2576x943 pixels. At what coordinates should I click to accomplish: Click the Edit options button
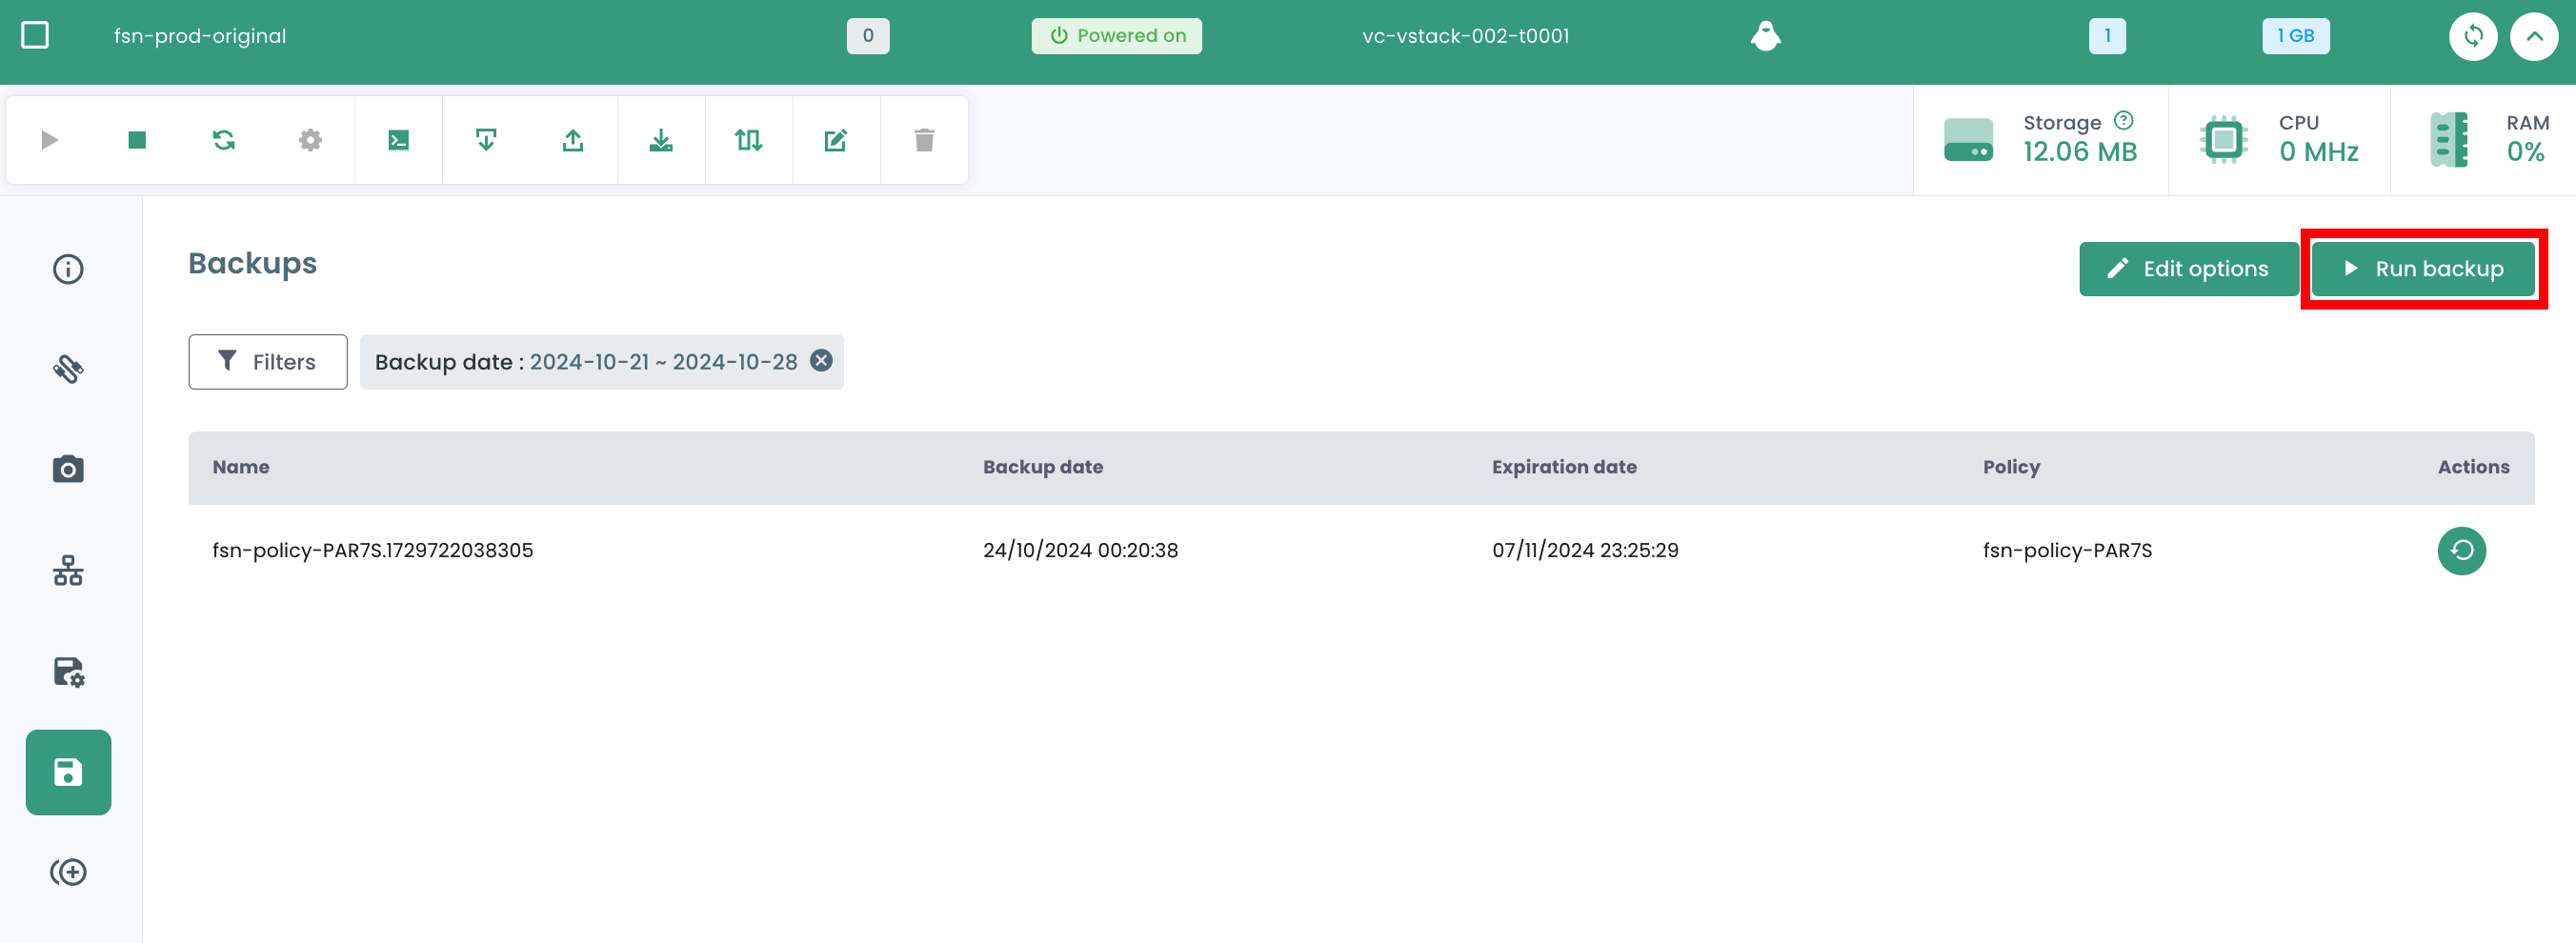[2188, 269]
